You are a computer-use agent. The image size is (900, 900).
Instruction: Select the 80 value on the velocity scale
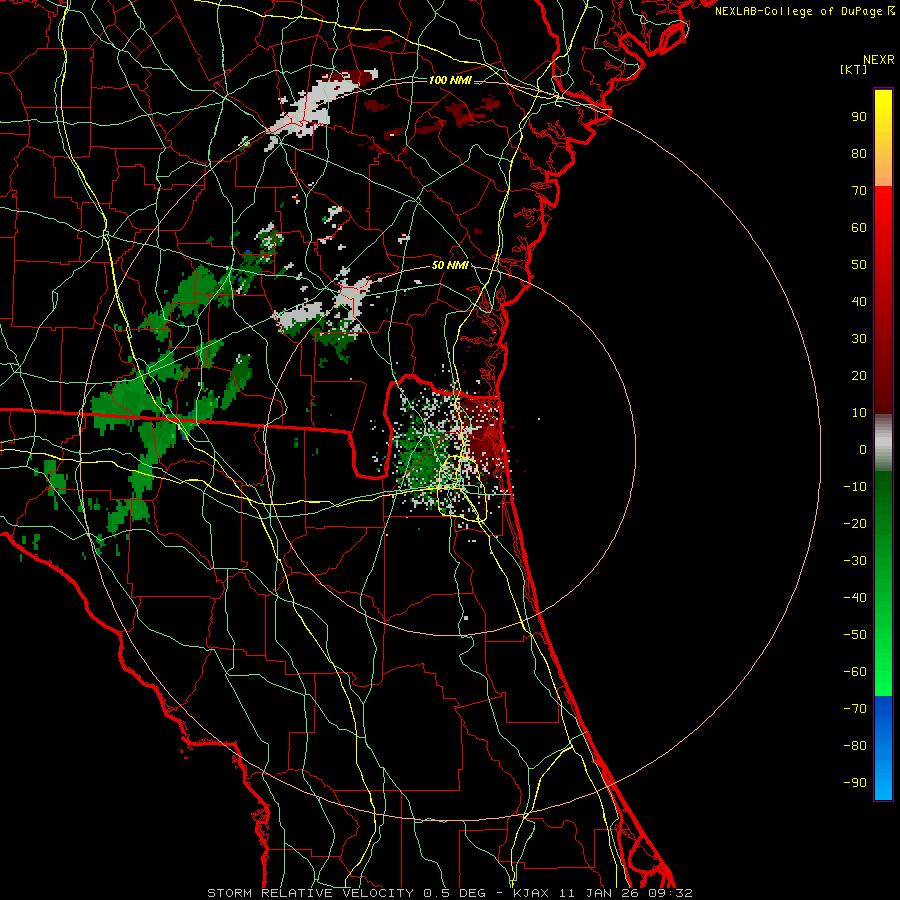click(x=859, y=153)
